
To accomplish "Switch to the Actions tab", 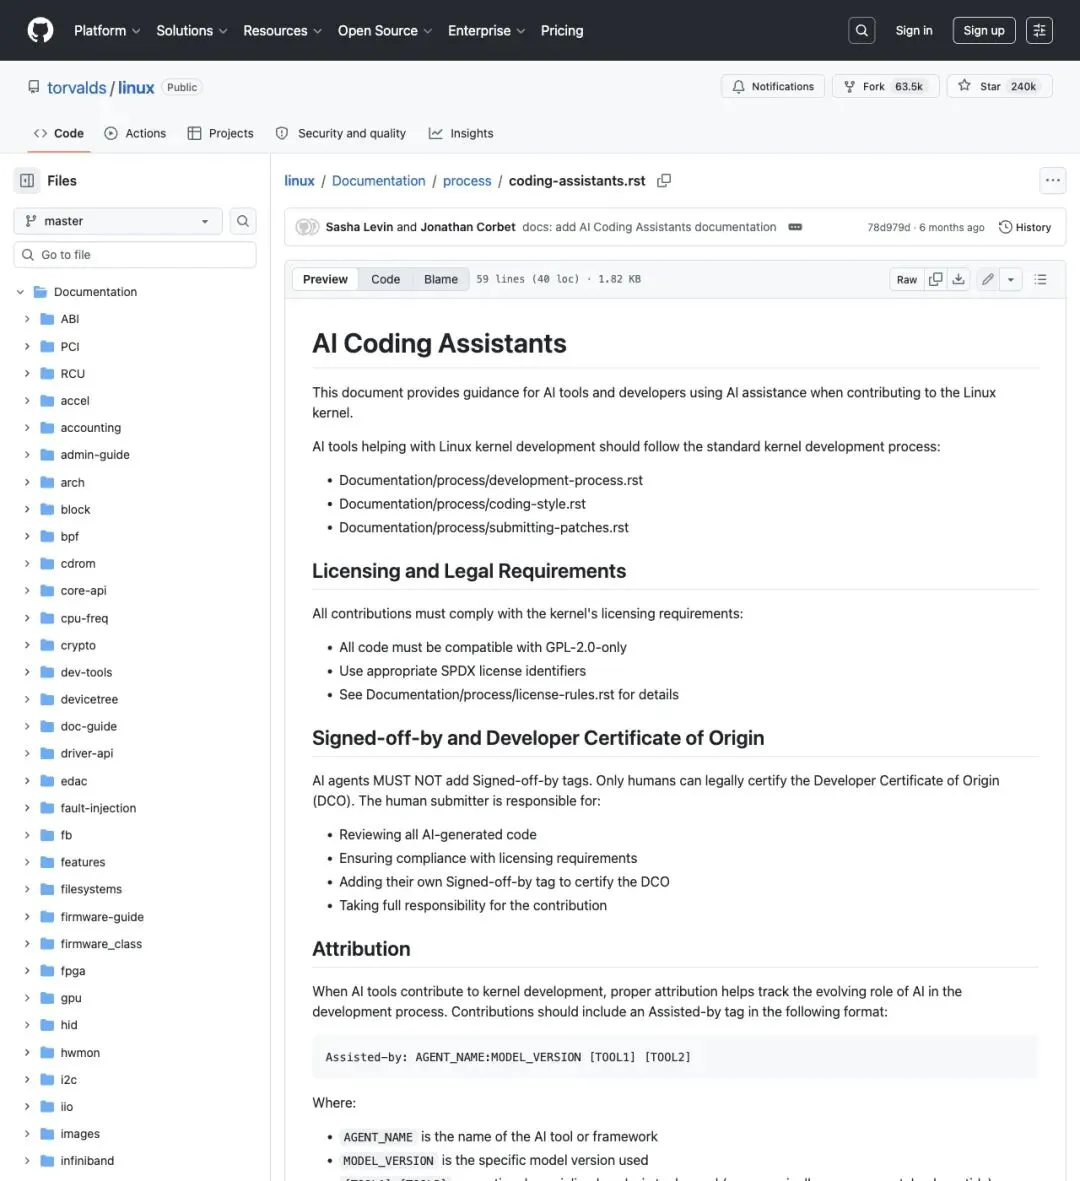I will (135, 133).
